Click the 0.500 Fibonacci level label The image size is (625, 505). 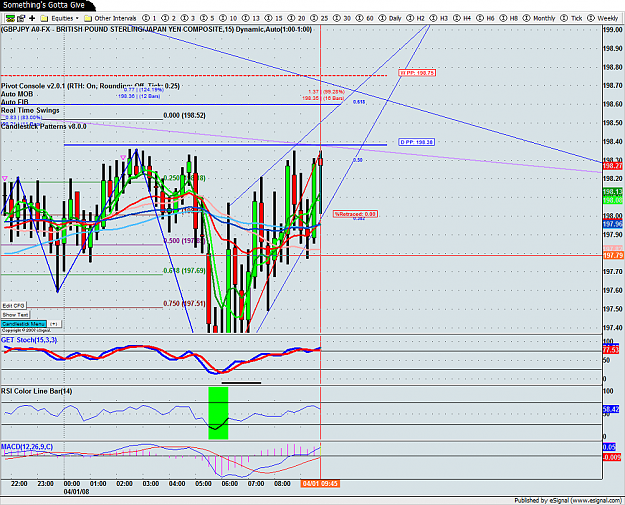click(x=184, y=241)
